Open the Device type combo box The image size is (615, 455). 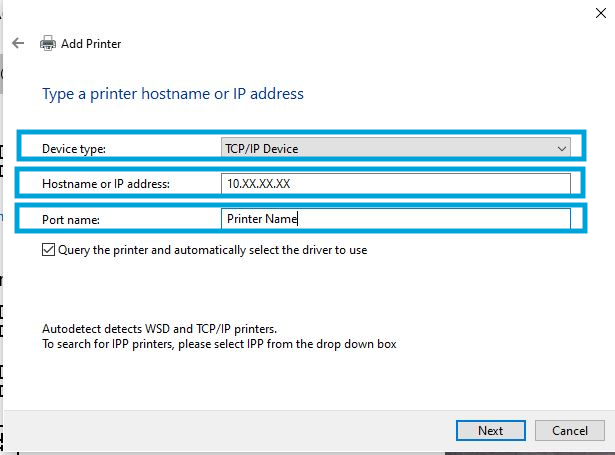click(x=395, y=149)
